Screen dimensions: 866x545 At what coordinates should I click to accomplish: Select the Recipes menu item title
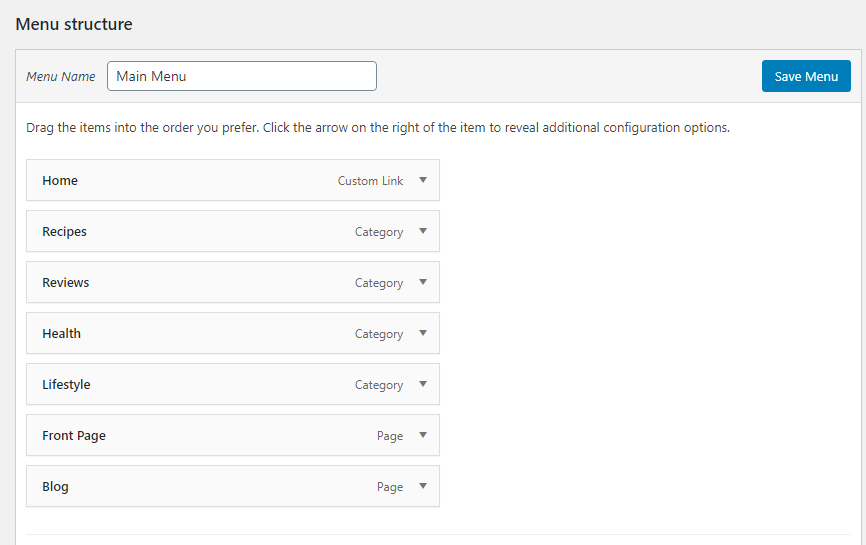coord(64,232)
